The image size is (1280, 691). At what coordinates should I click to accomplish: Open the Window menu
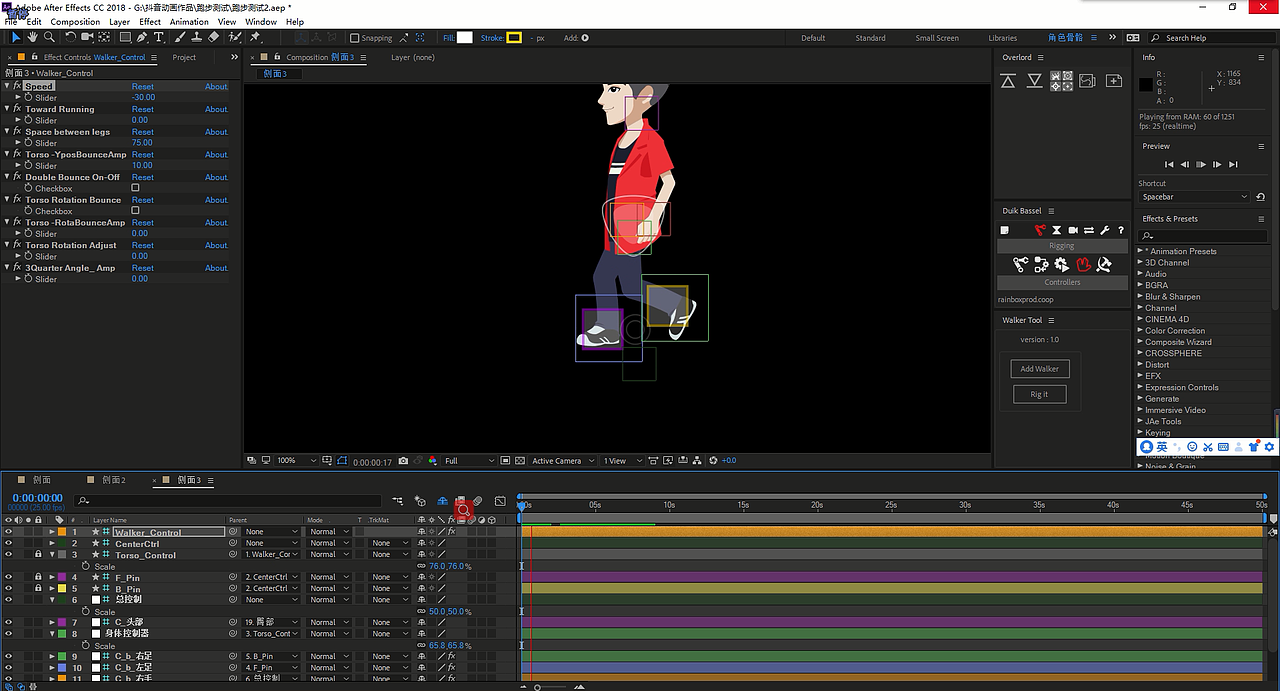pyautogui.click(x=261, y=21)
